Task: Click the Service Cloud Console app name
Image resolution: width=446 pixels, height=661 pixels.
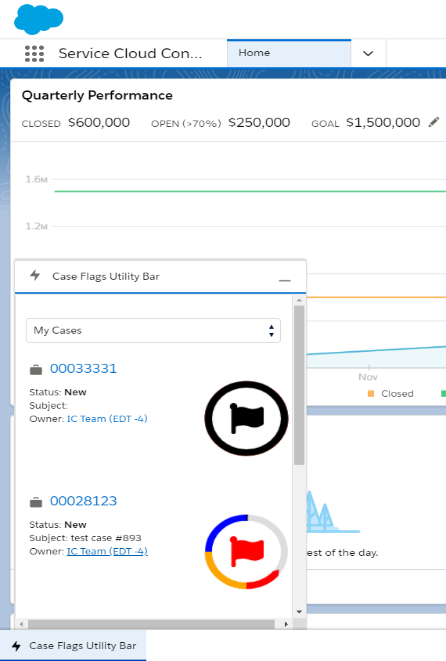Action: coord(130,54)
